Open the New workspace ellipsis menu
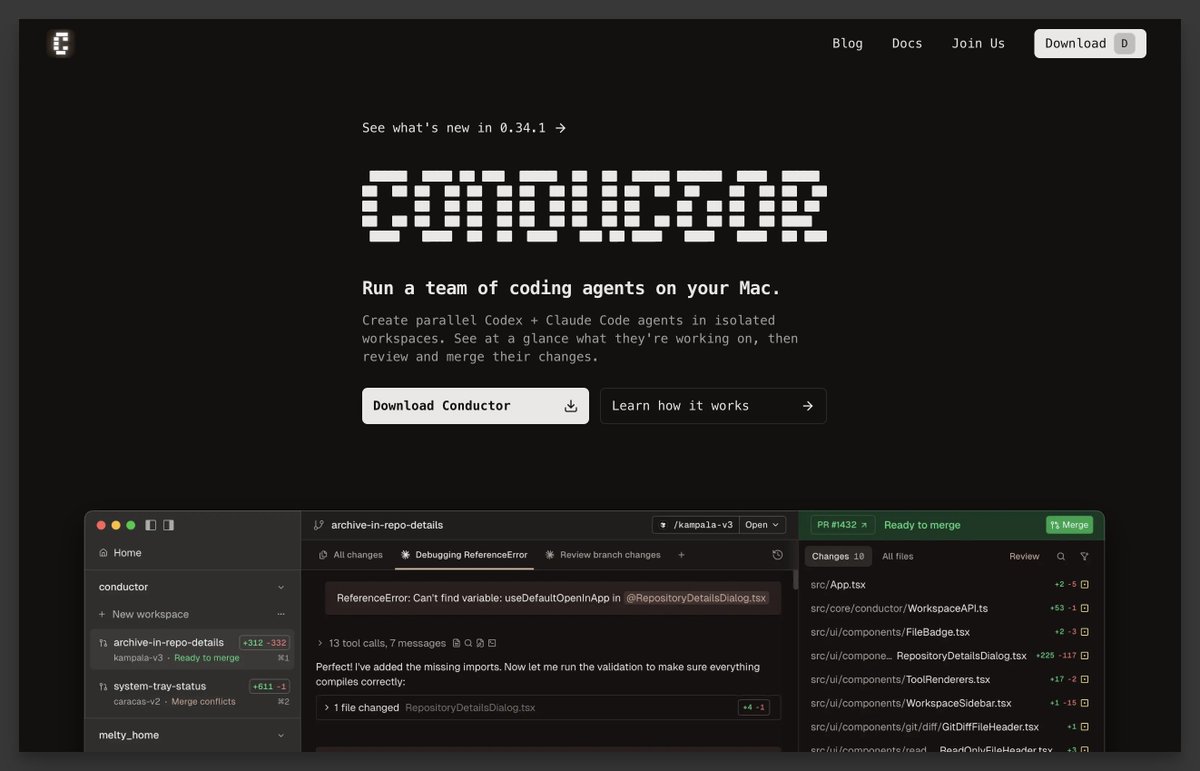1200x771 pixels. 281,614
